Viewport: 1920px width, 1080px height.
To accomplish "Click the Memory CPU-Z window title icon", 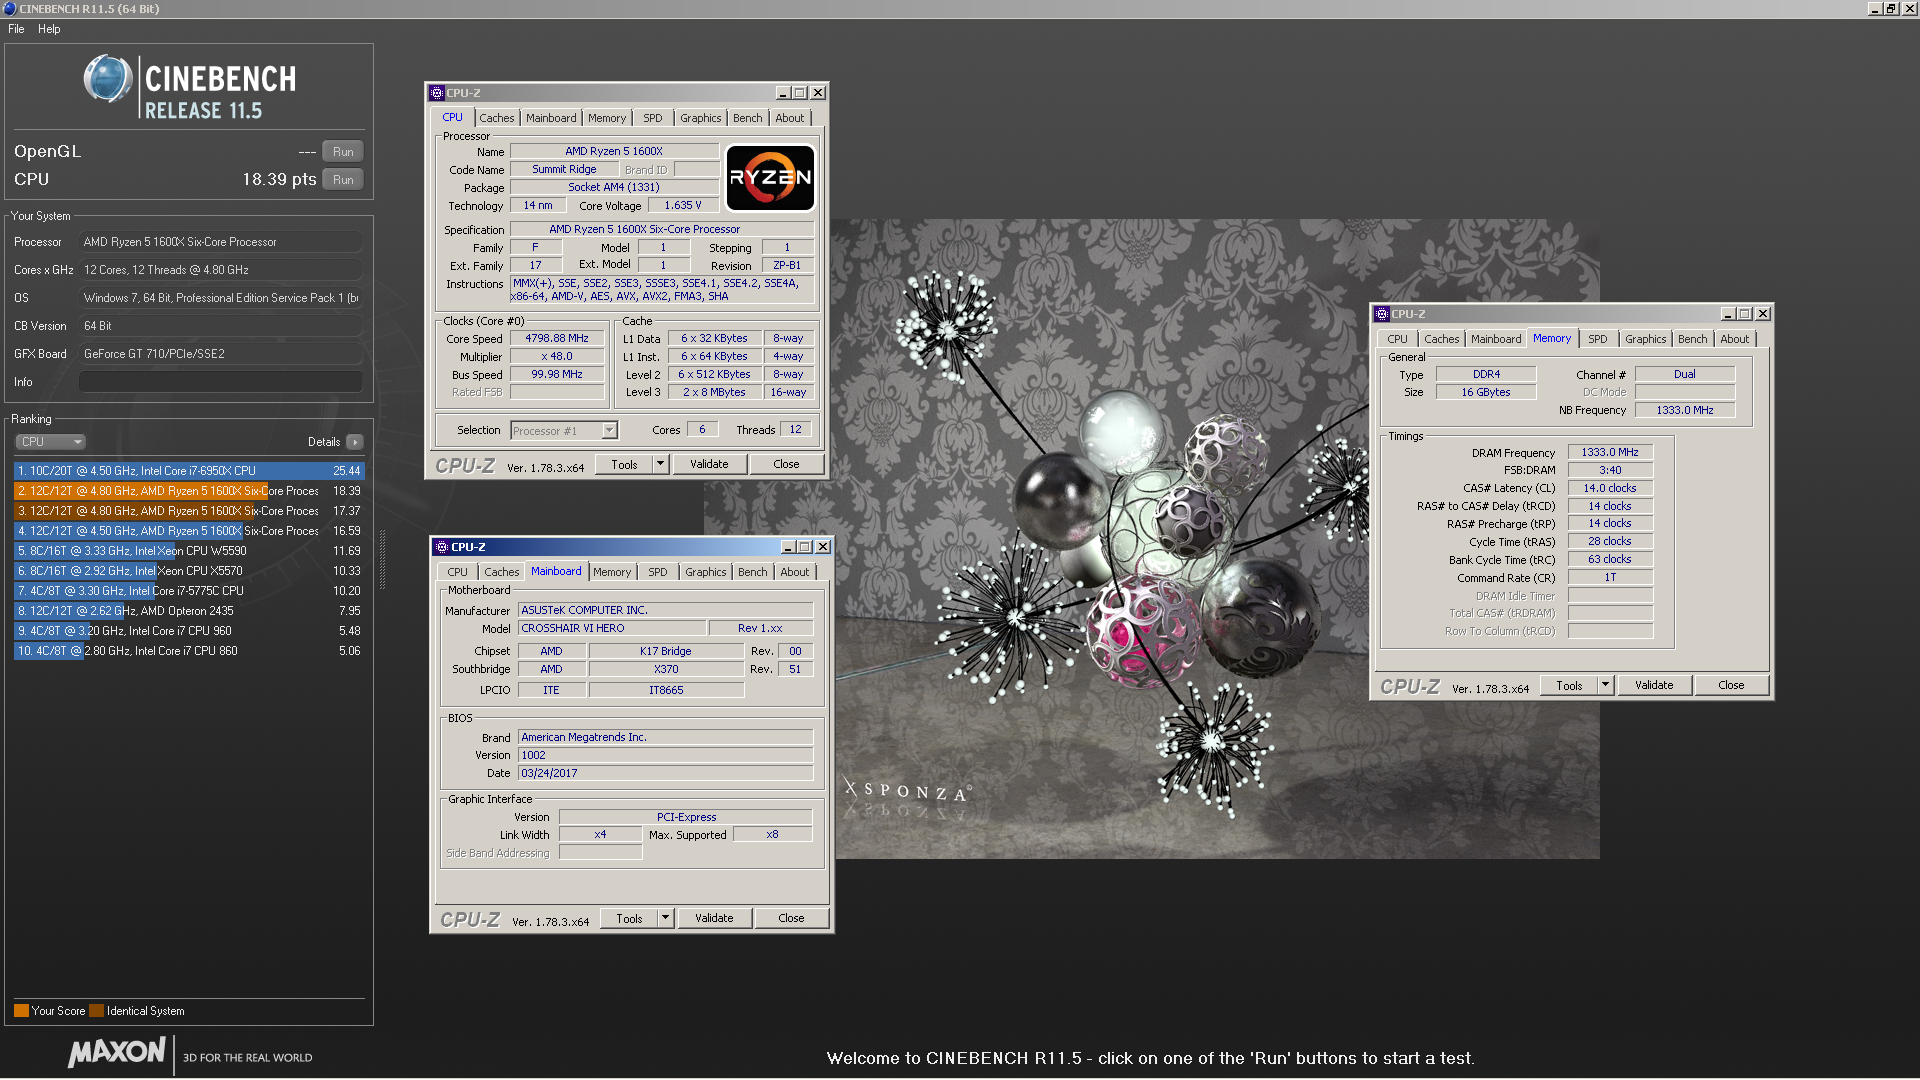I will pyautogui.click(x=1382, y=314).
